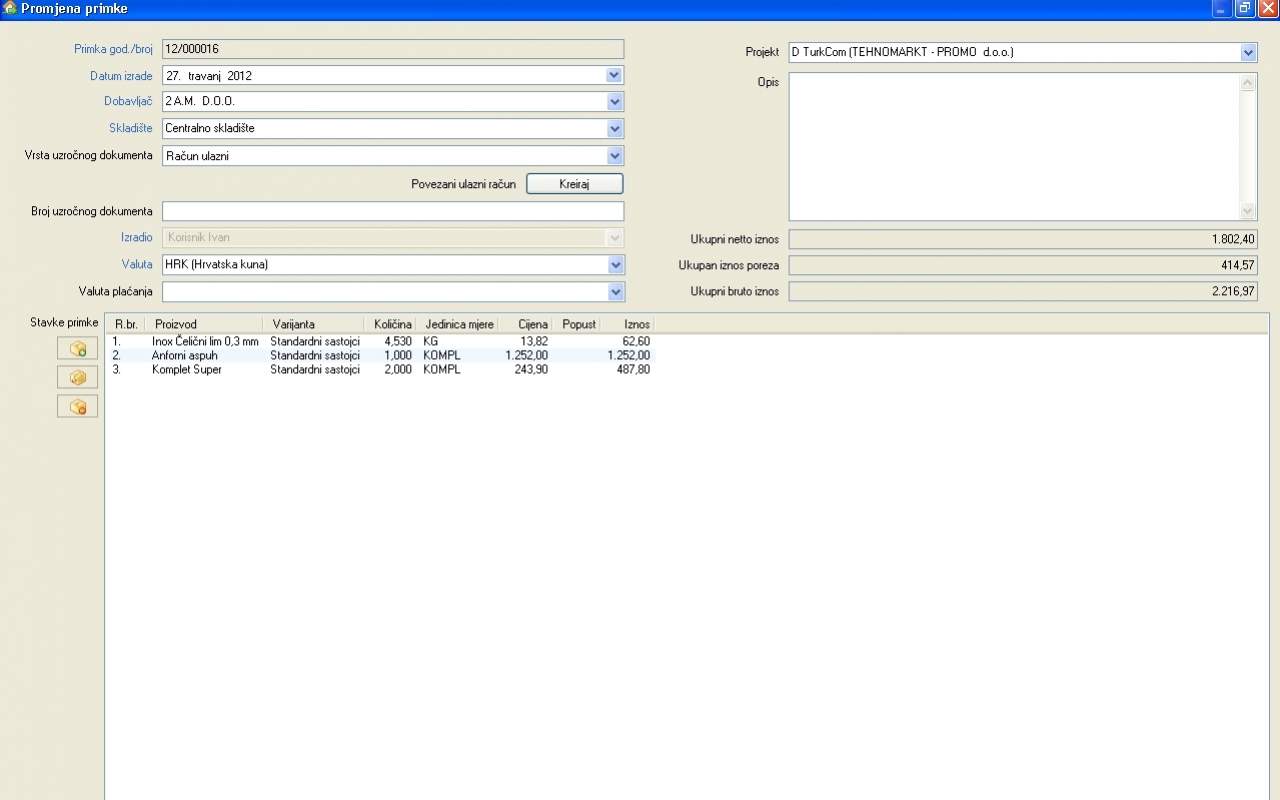Sort by the Proizvod column header
Viewport: 1280px width, 800px height.
click(203, 324)
